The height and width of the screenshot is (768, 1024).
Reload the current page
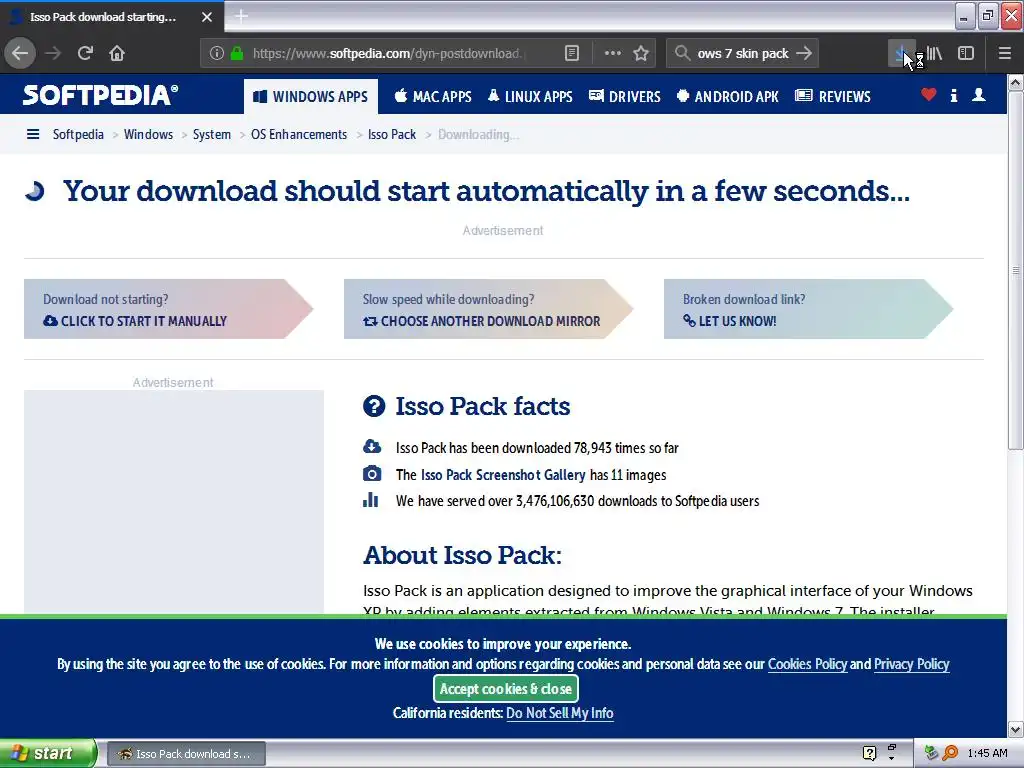[x=85, y=53]
